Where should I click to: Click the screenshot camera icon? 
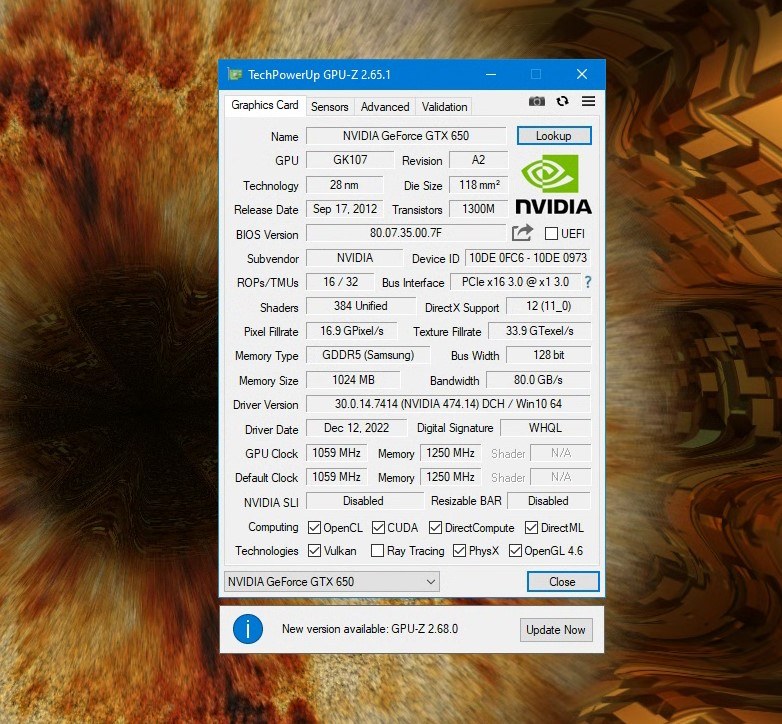click(x=537, y=102)
